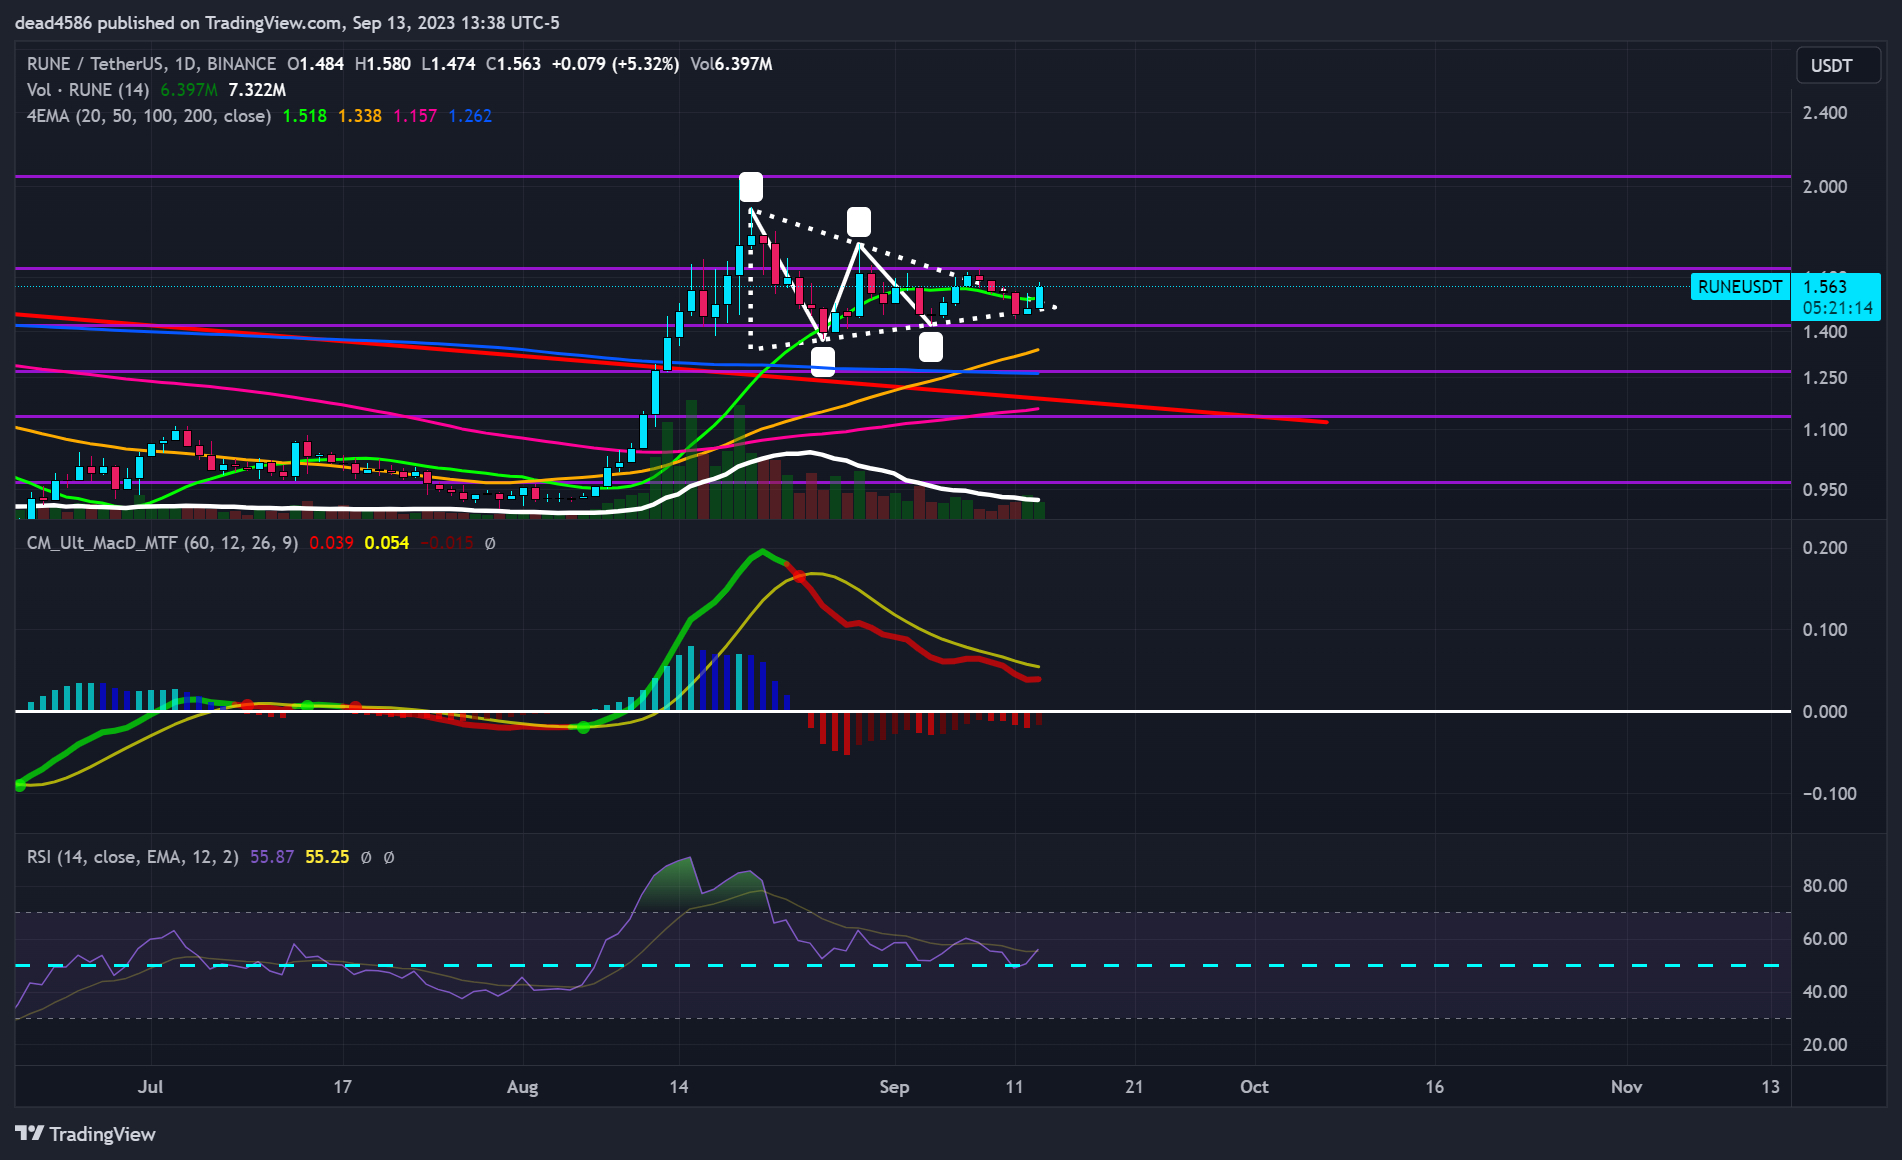Click the Oct date on time axis
Image resolution: width=1902 pixels, height=1160 pixels.
point(1254,1087)
